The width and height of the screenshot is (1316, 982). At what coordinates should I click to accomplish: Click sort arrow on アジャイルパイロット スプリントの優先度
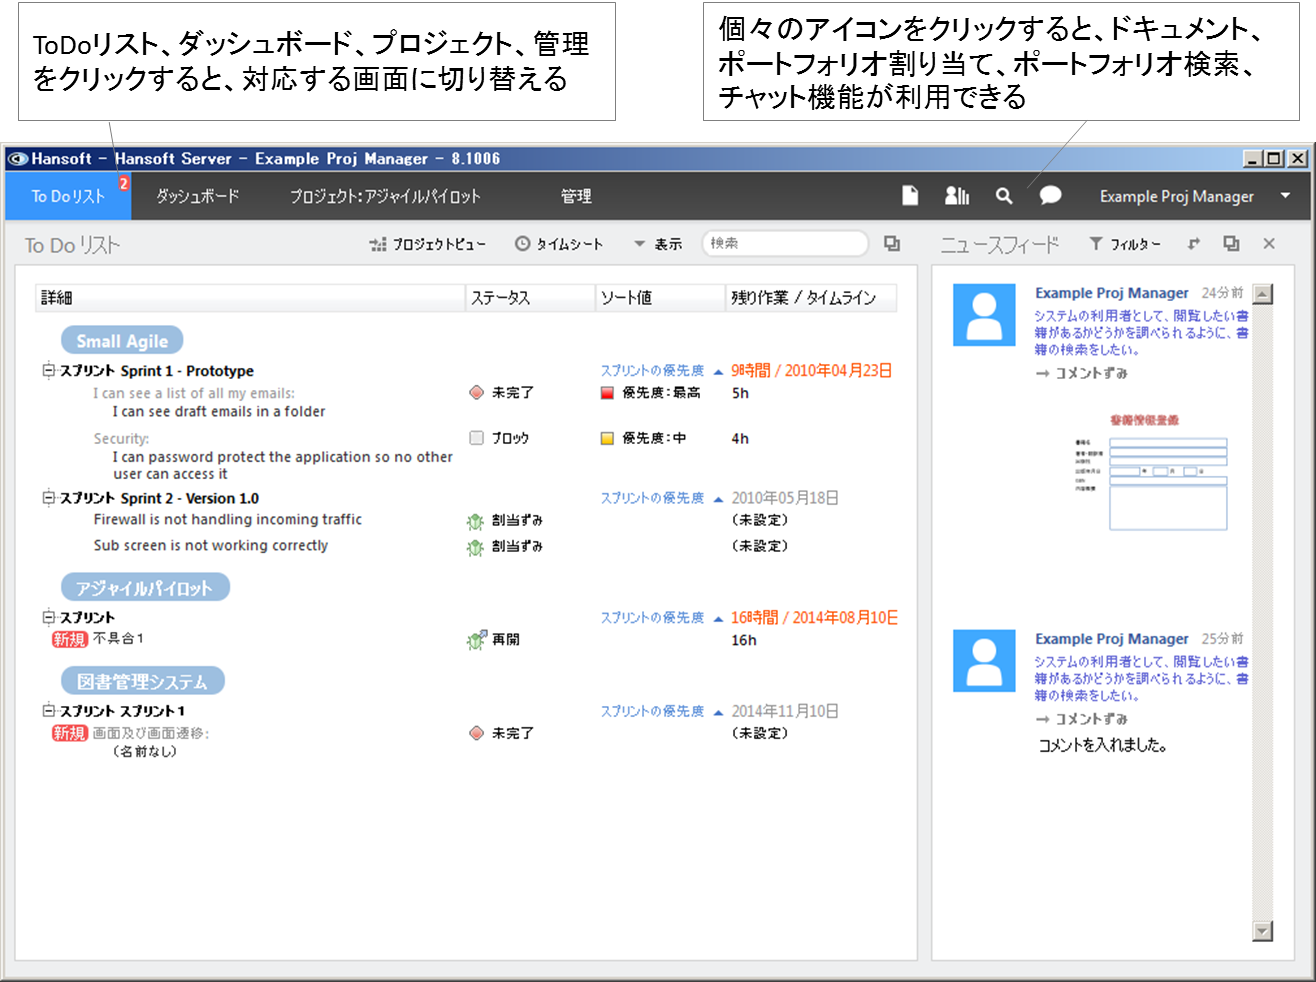[x=718, y=619]
